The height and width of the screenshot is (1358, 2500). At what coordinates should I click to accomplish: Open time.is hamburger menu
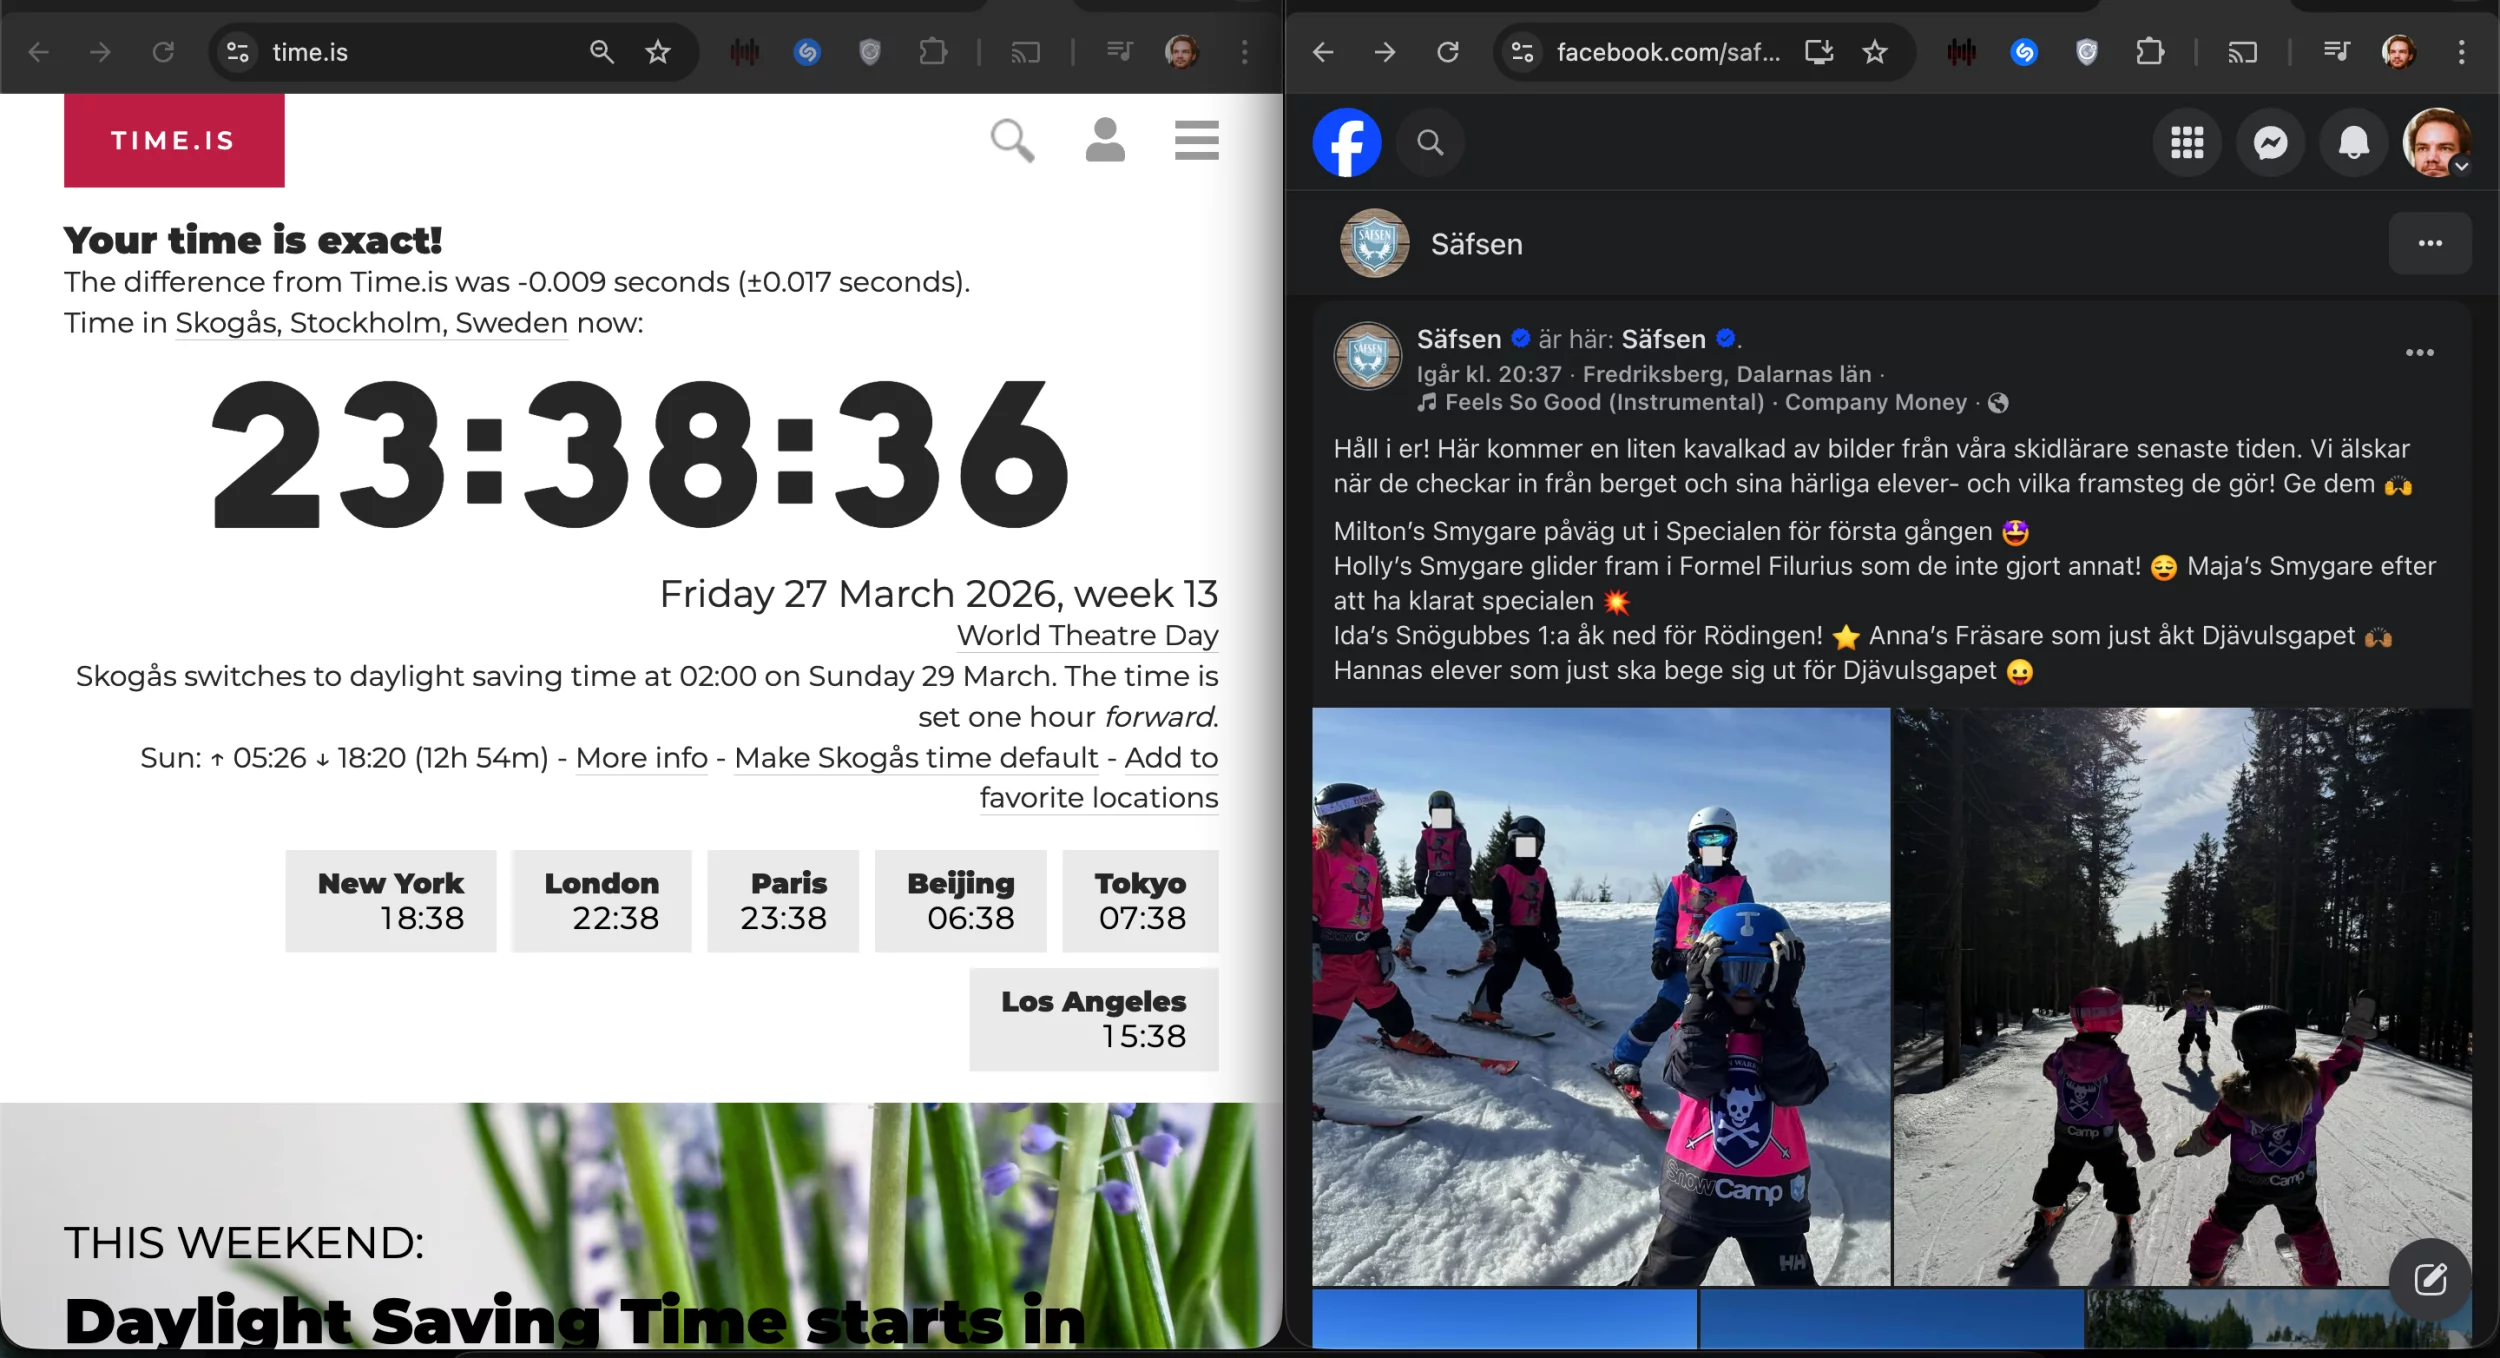tap(1196, 140)
